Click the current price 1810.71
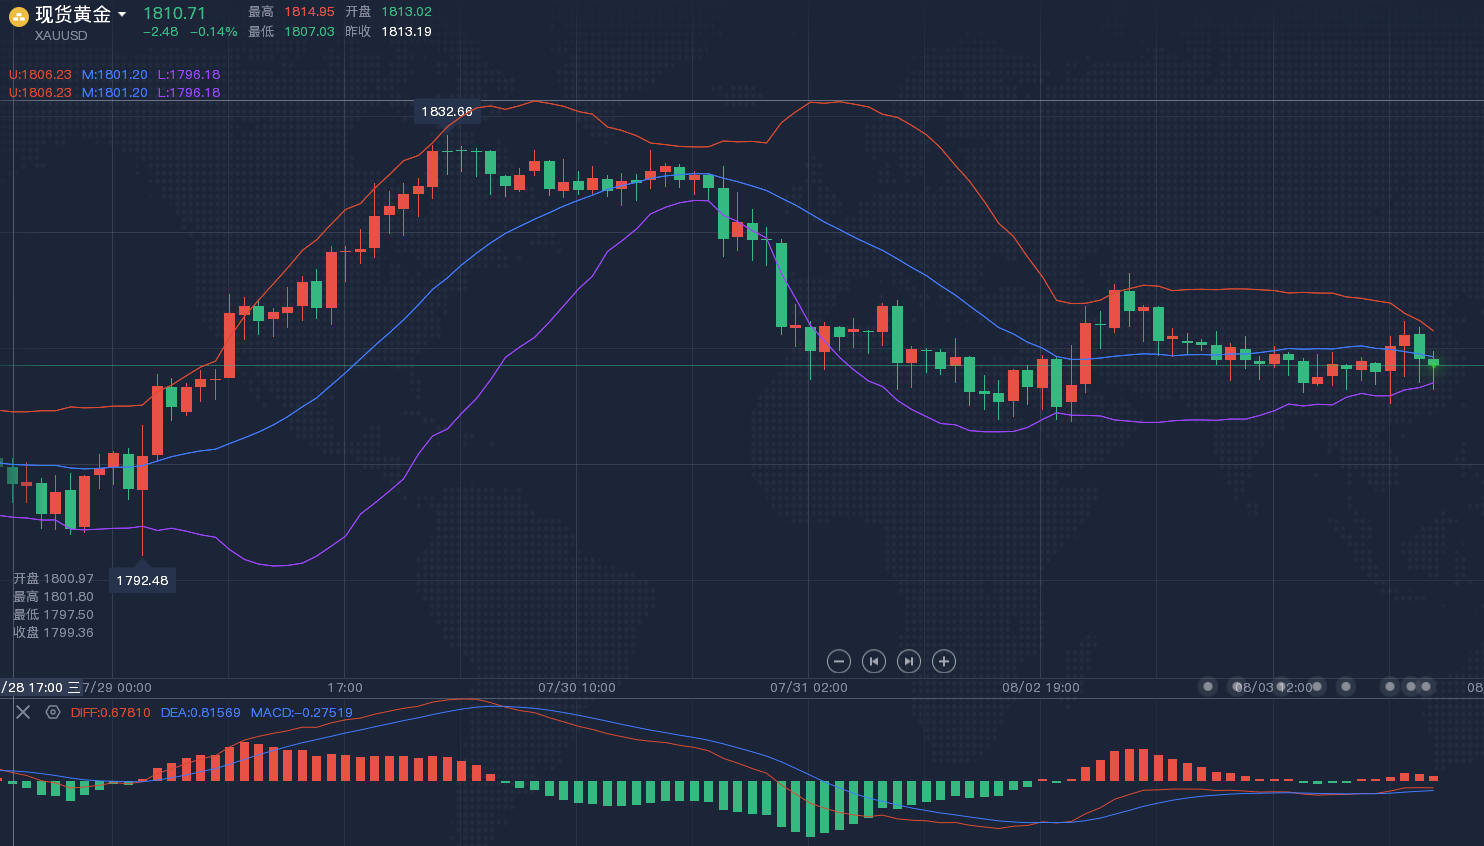Screen dimensions: 1484x846 pyautogui.click(x=174, y=13)
